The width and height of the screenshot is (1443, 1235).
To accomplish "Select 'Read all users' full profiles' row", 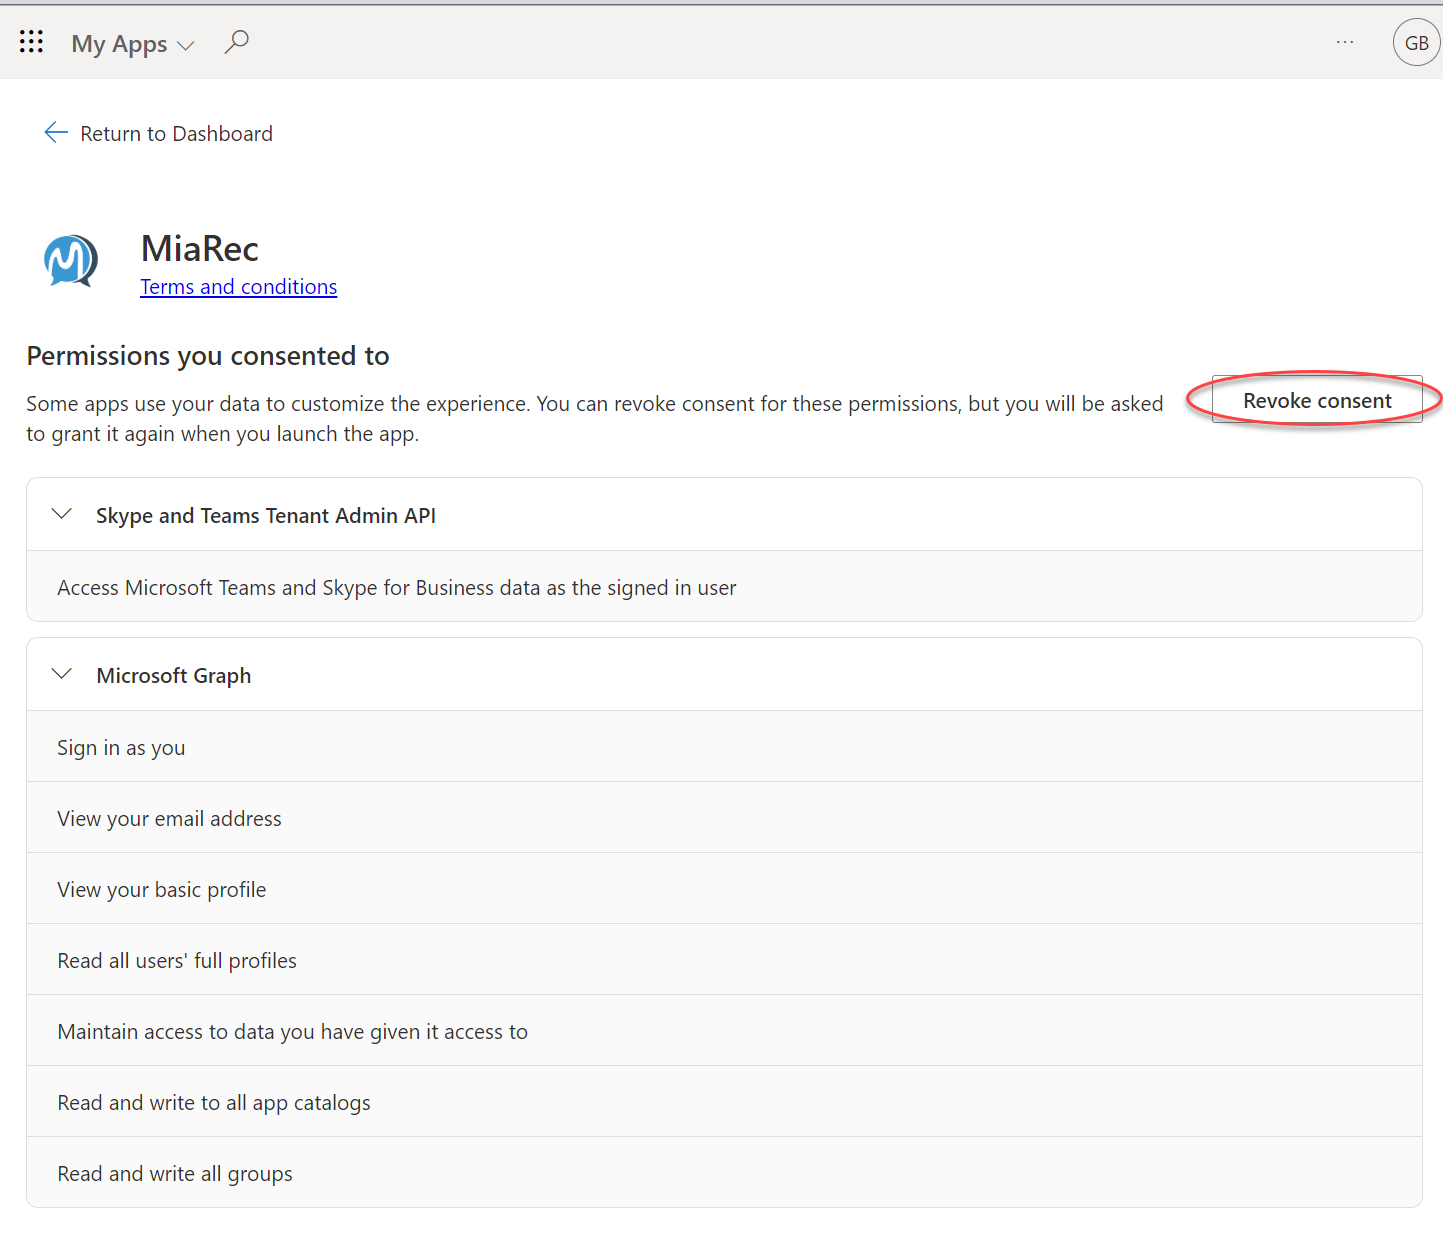I will pyautogui.click(x=724, y=960).
